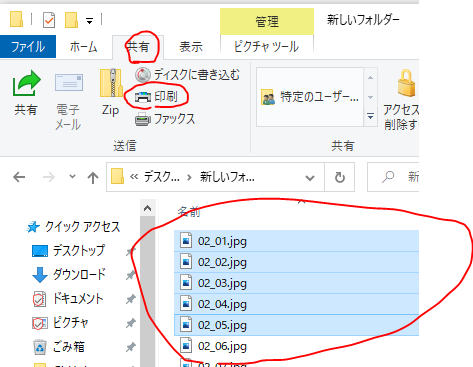
Task: Click the Pictures icon in sidebar
Action: point(39,323)
